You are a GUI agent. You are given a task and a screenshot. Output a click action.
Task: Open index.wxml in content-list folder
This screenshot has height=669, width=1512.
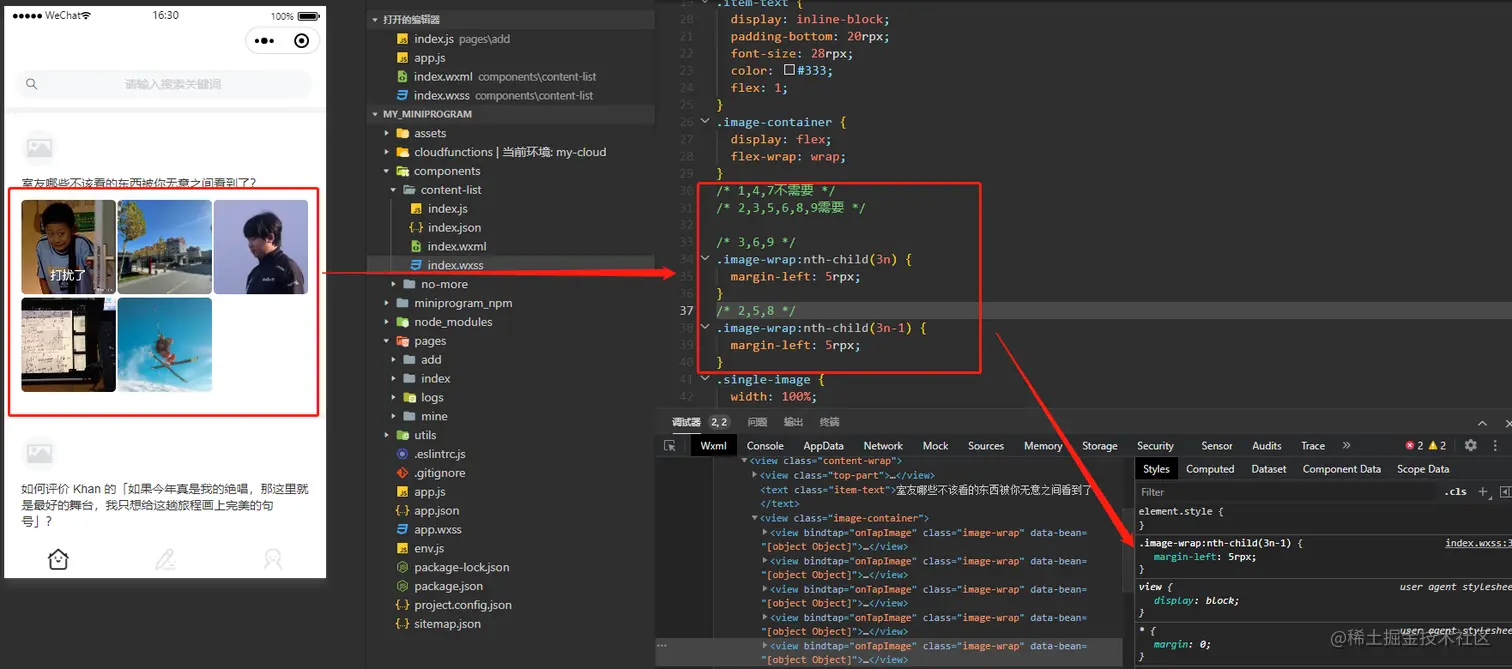[457, 247]
